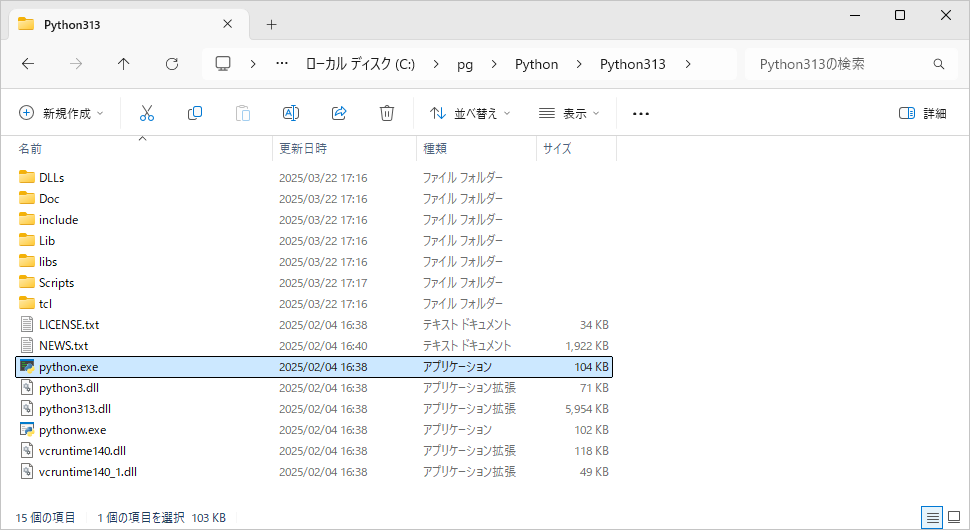Screen dimensions: 970x530
Task: Click the 15 個の項目 status text
Action: 46,518
